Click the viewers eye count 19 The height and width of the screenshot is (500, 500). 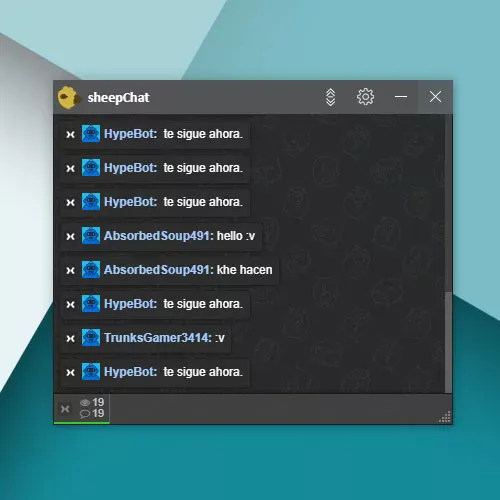click(x=92, y=402)
